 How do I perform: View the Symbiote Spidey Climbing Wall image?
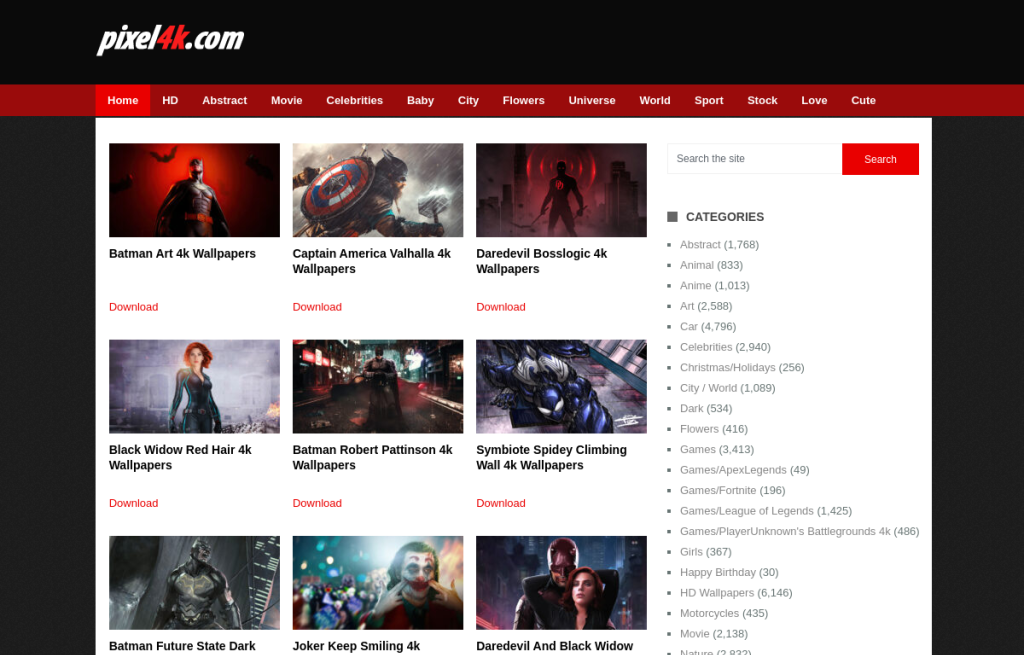pos(561,386)
